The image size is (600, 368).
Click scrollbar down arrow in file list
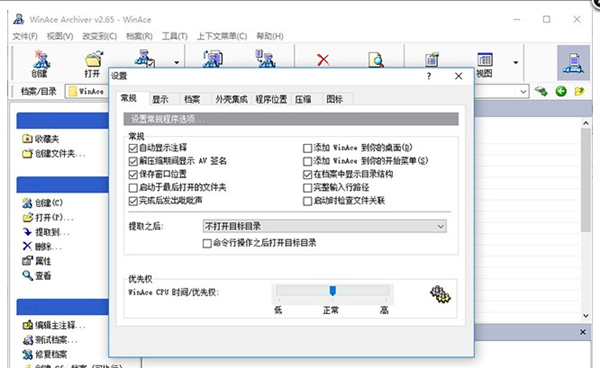click(x=585, y=316)
